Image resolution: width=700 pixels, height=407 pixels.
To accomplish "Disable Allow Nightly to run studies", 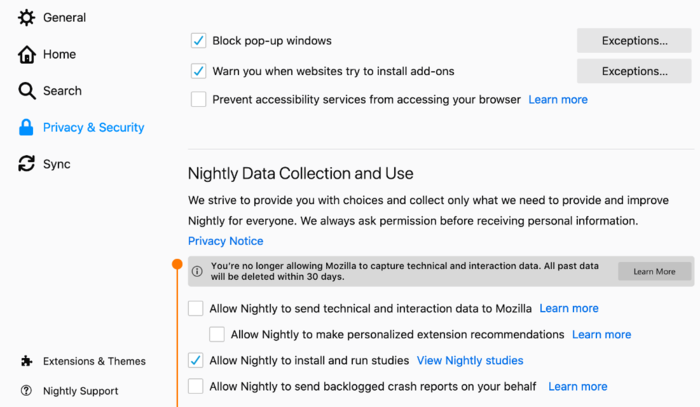I will tap(196, 360).
